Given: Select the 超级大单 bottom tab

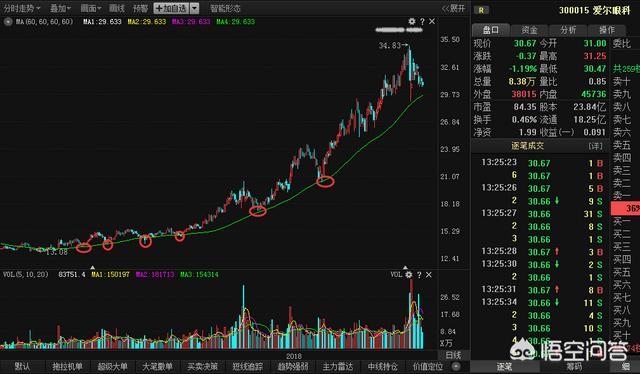Looking at the screenshot, I should (112, 367).
